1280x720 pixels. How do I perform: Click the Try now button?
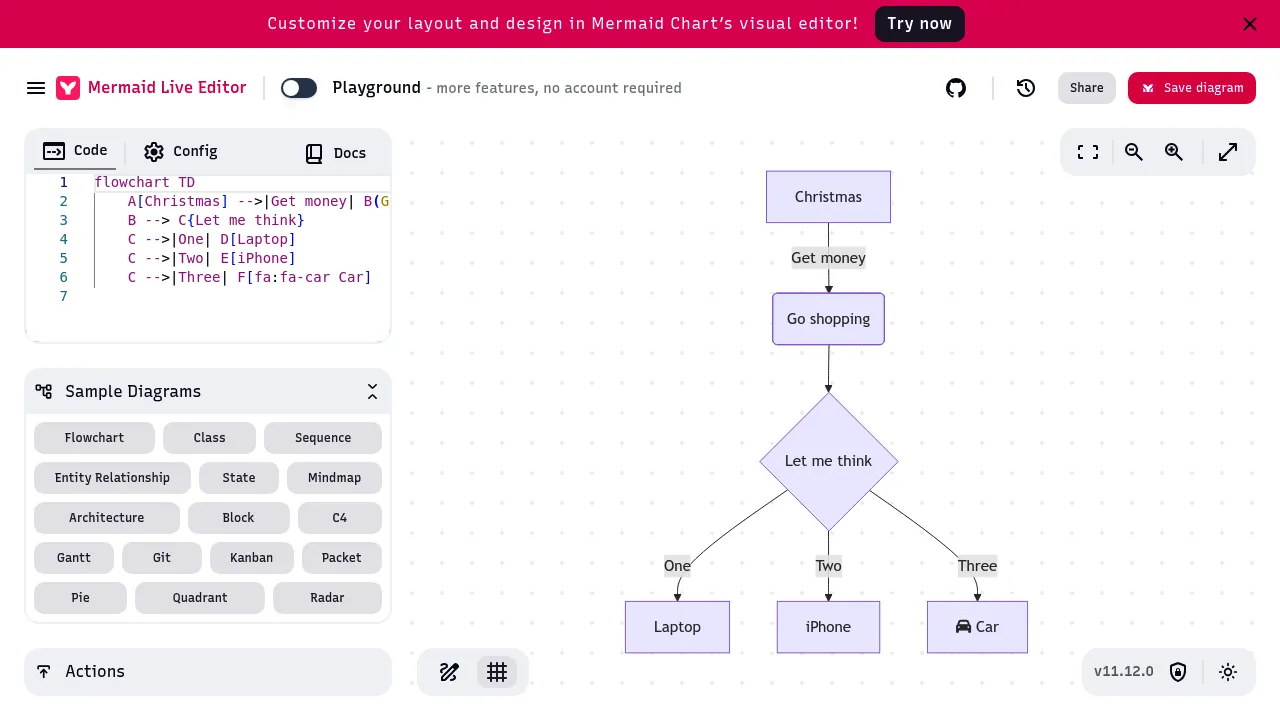click(919, 24)
